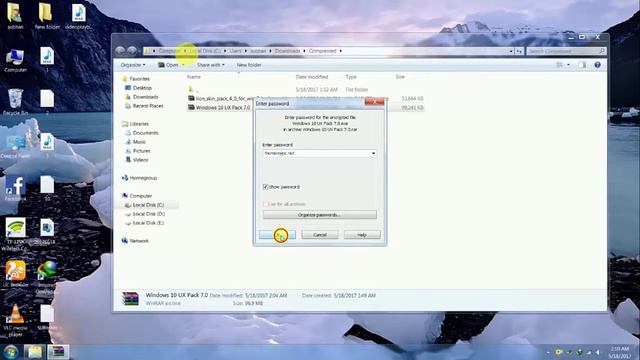Image resolution: width=640 pixels, height=360 pixels.
Task: Click Help in the password dialog
Action: tap(362, 235)
